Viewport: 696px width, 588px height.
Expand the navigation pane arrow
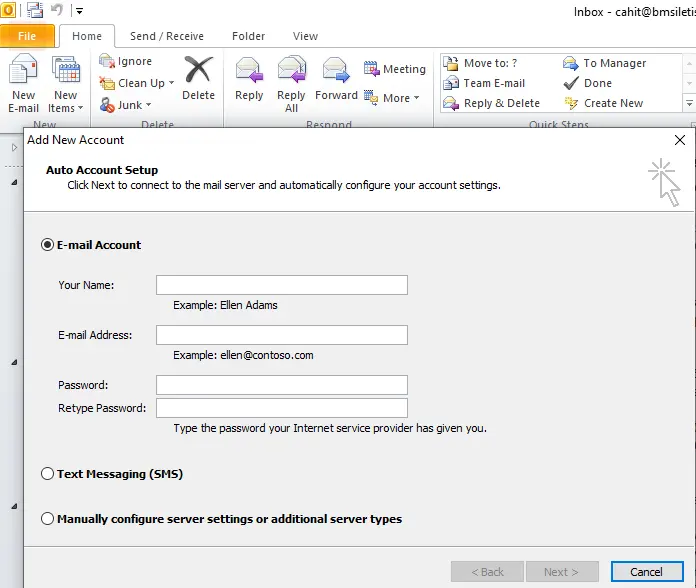pos(14,147)
